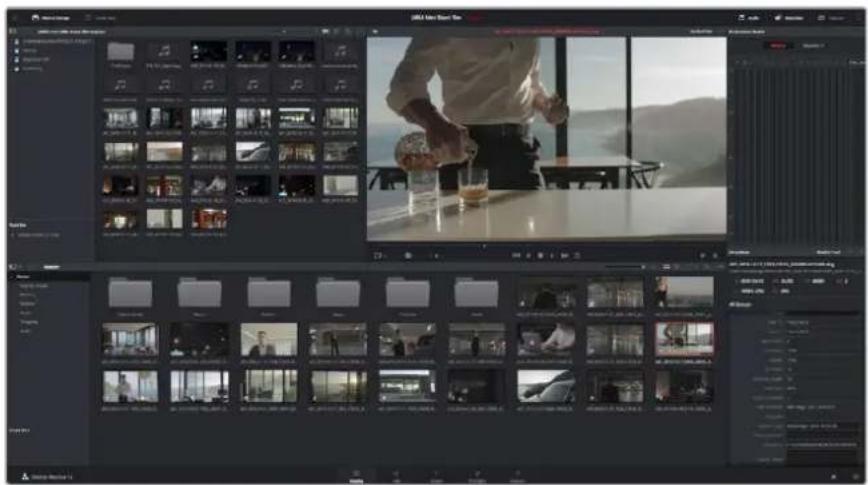Open Project Settings gear icon
Image resolution: width=868 pixels, height=485 pixels.
856,477
